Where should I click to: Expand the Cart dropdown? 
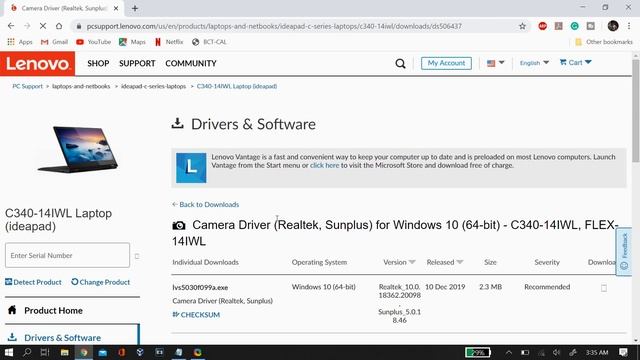576,62
